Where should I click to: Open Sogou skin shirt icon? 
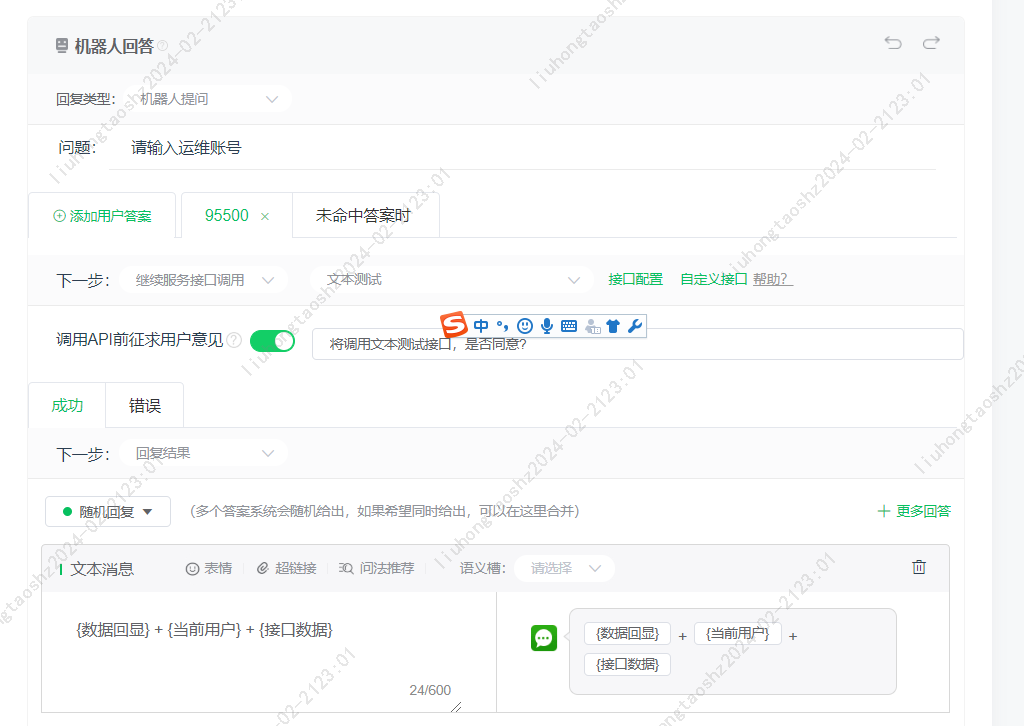tap(613, 326)
